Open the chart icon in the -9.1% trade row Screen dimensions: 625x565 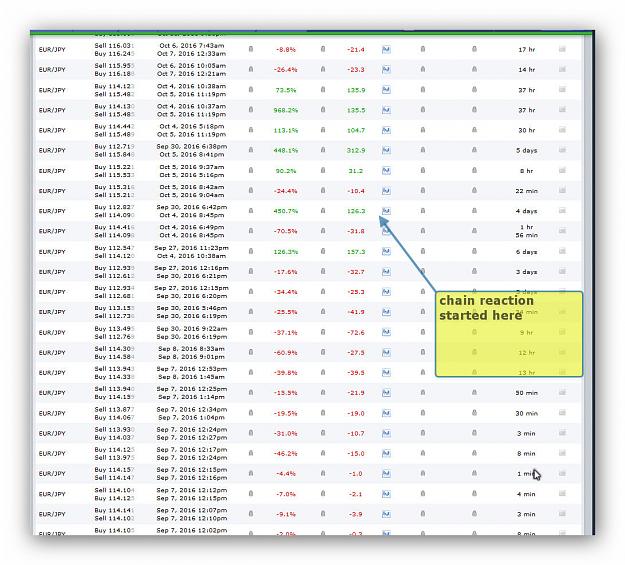coord(386,514)
